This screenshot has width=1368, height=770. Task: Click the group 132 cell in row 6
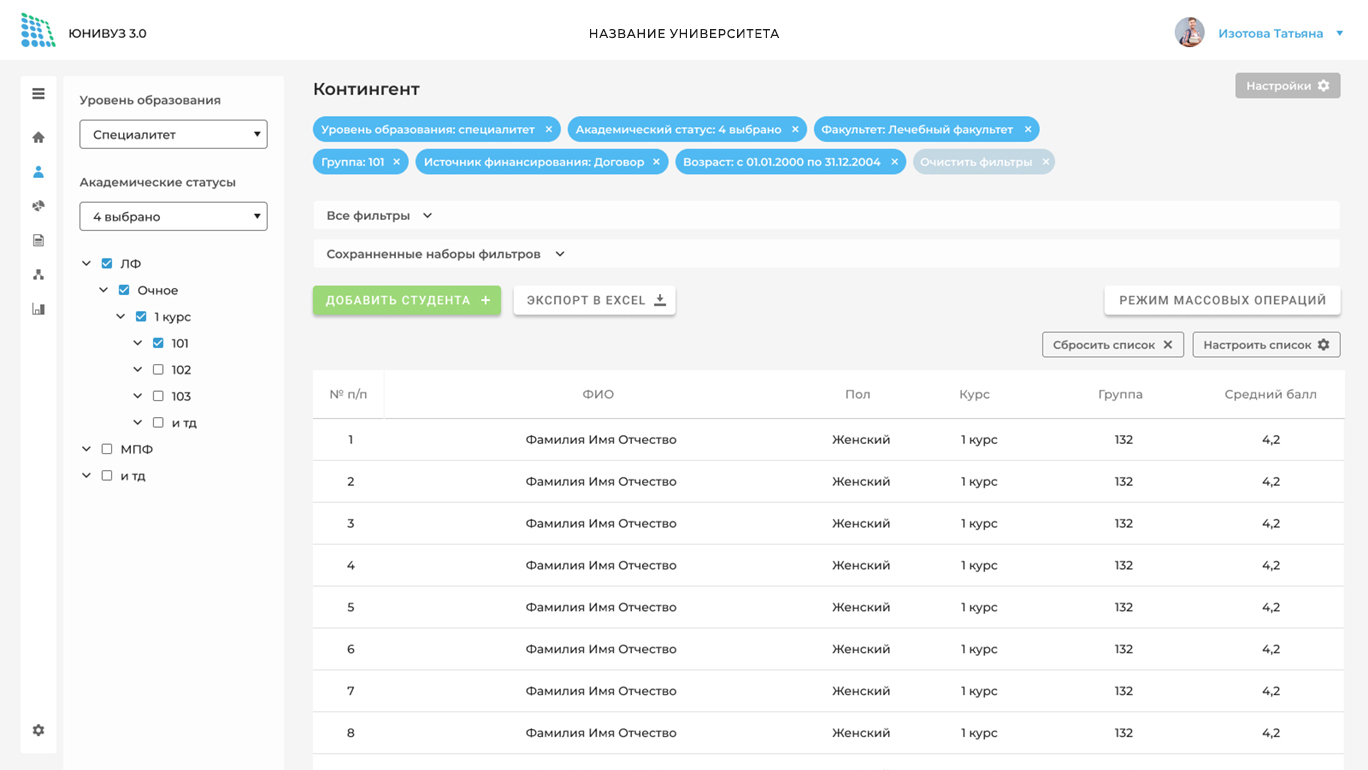pos(1124,649)
